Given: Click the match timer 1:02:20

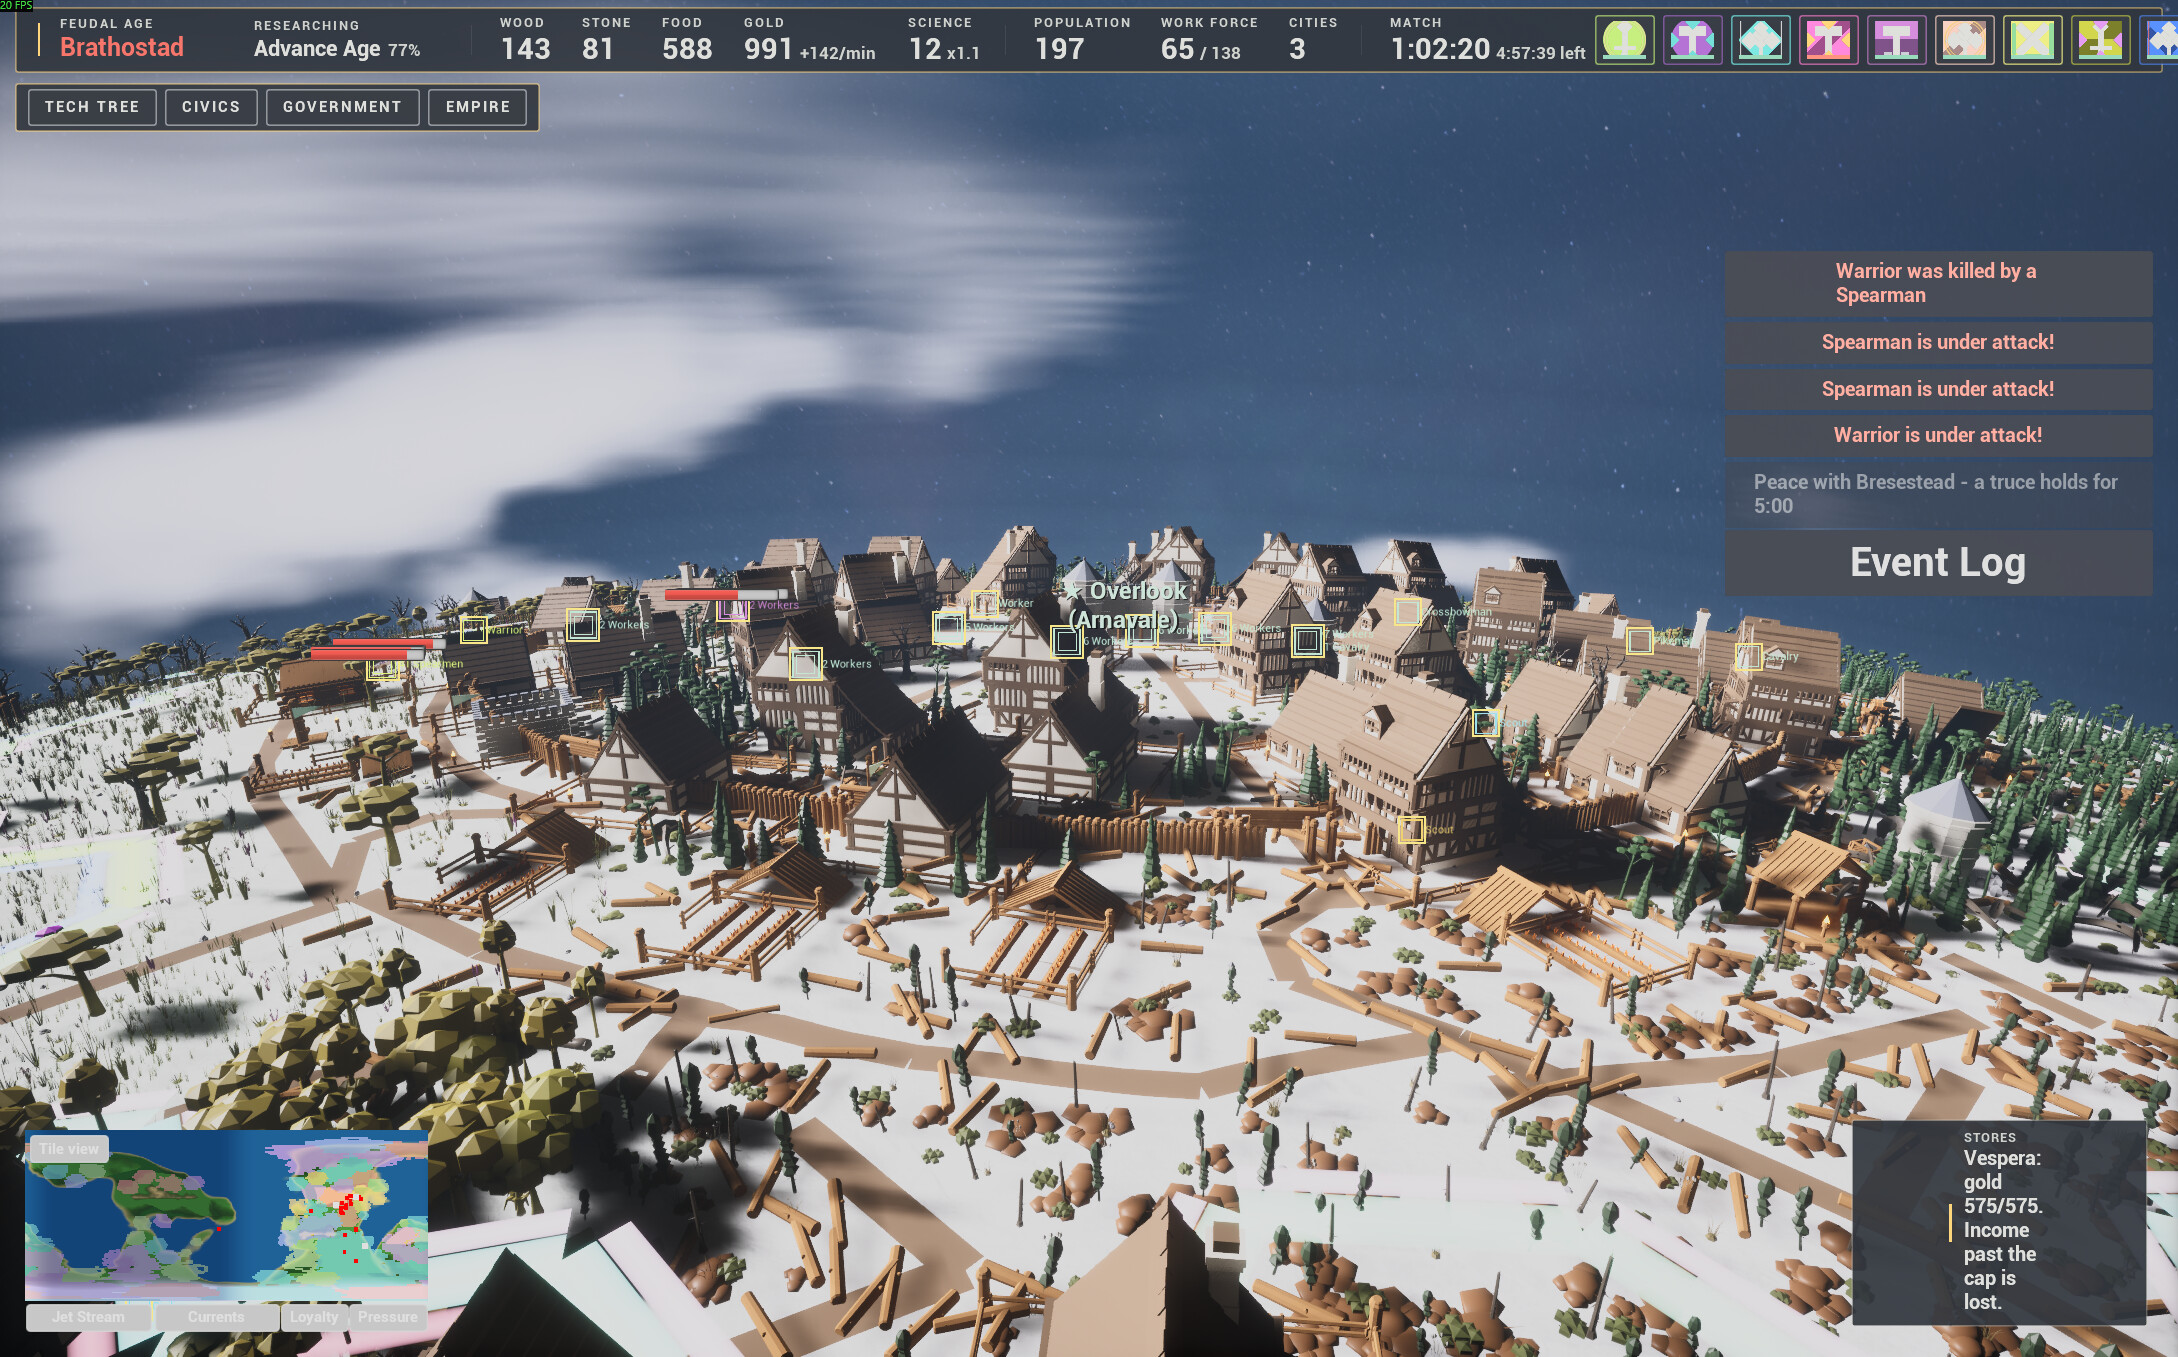Looking at the screenshot, I should [x=1440, y=49].
